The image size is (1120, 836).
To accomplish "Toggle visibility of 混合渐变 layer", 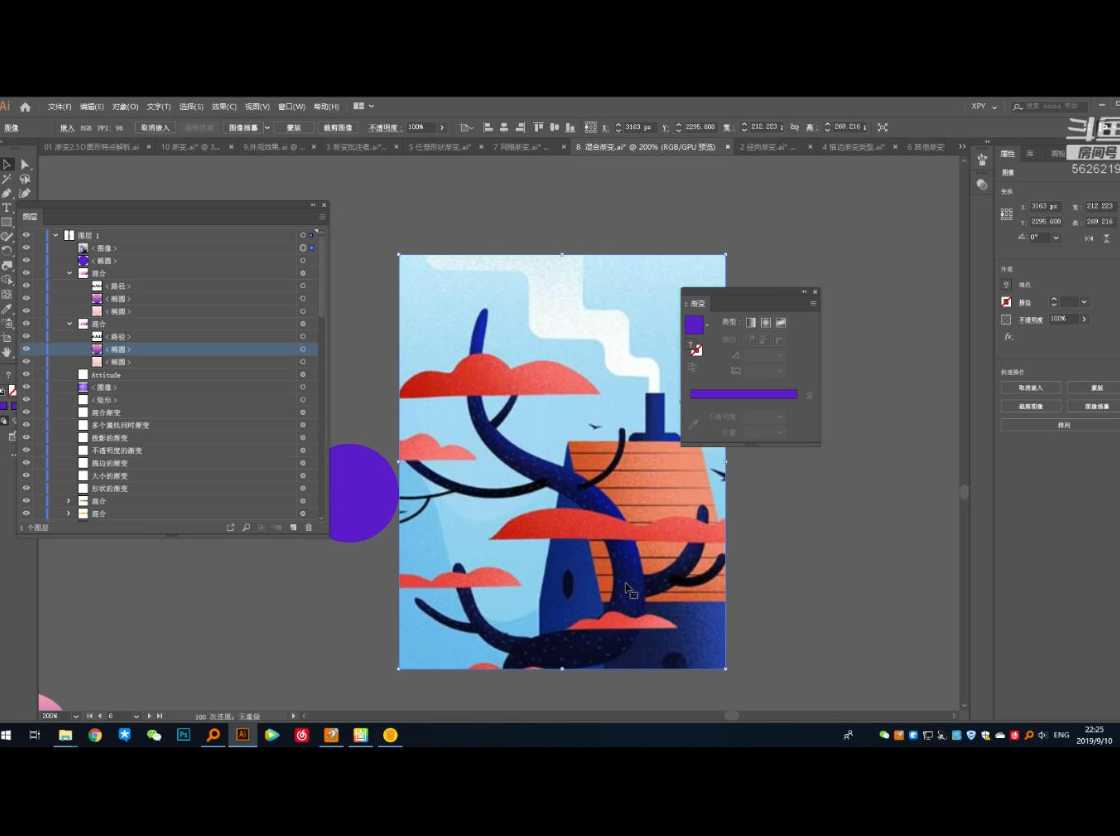I will 26,412.
